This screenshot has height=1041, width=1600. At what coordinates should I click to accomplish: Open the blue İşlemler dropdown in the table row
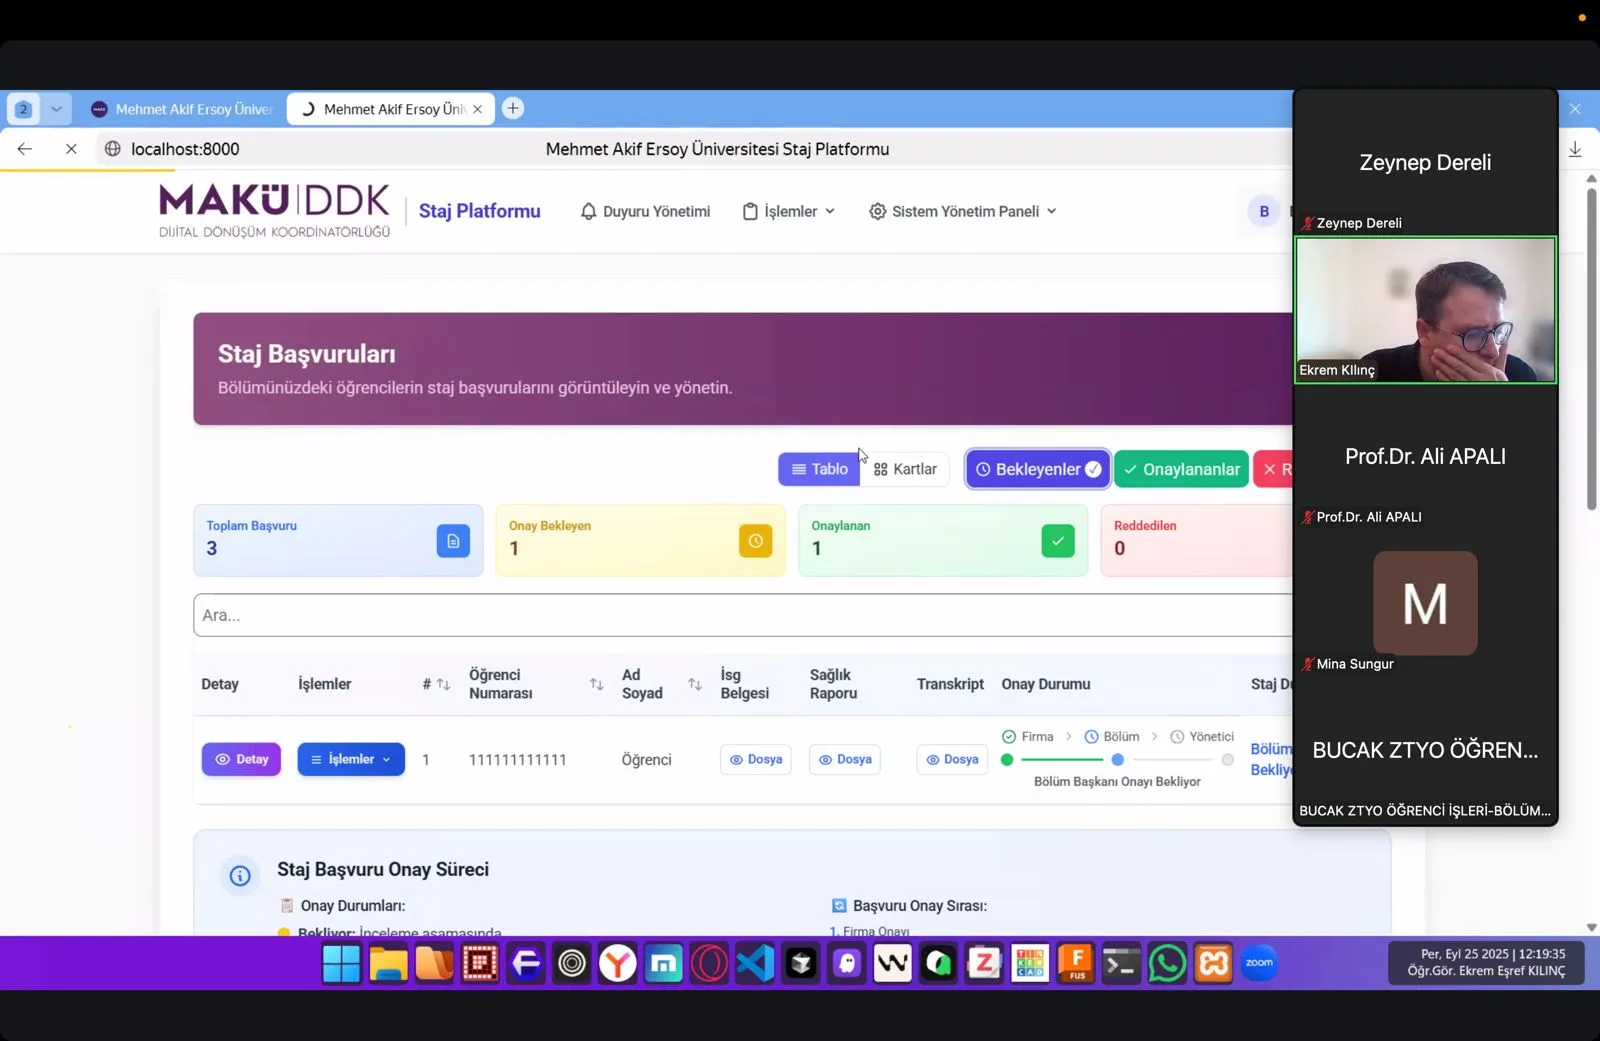coord(351,759)
